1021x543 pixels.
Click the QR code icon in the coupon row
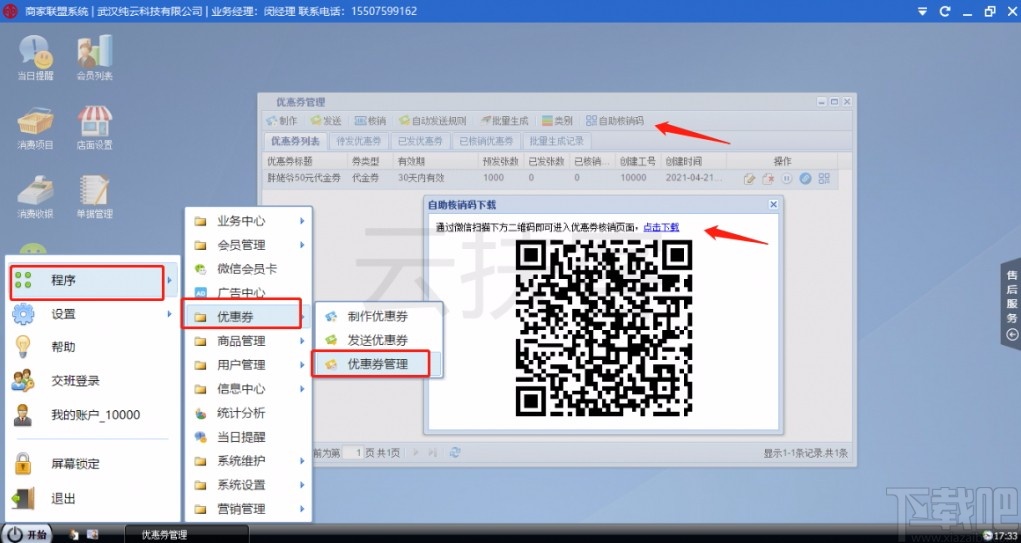tap(824, 178)
